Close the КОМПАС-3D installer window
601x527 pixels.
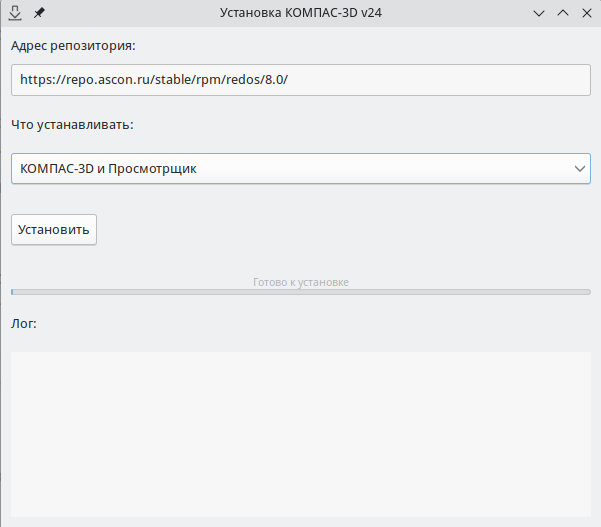pyautogui.click(x=586, y=13)
